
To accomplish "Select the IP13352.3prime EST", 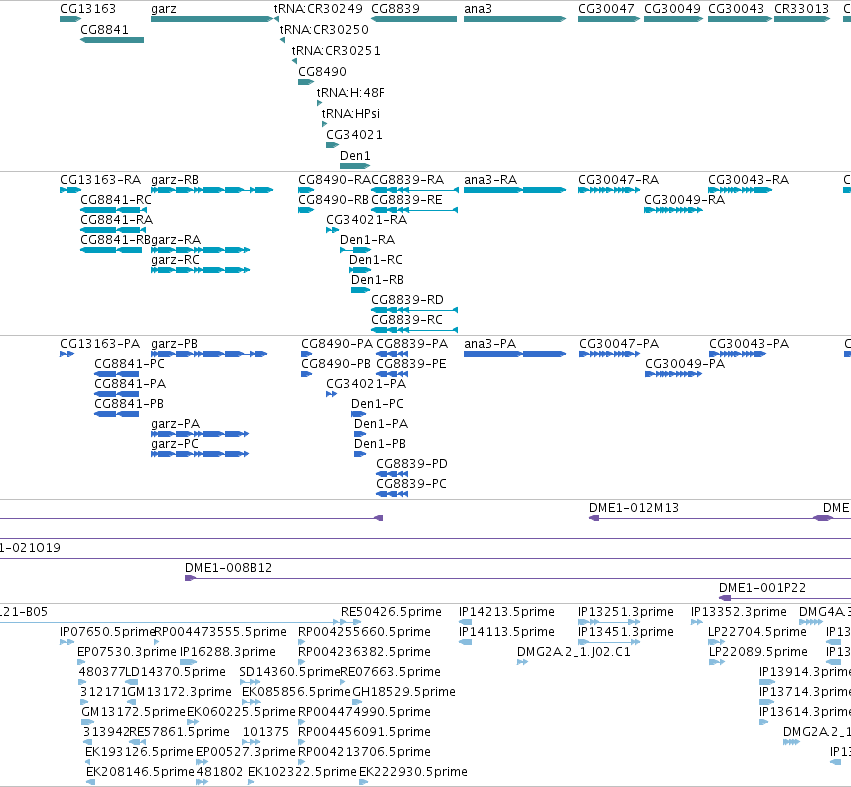I will coord(697,622).
